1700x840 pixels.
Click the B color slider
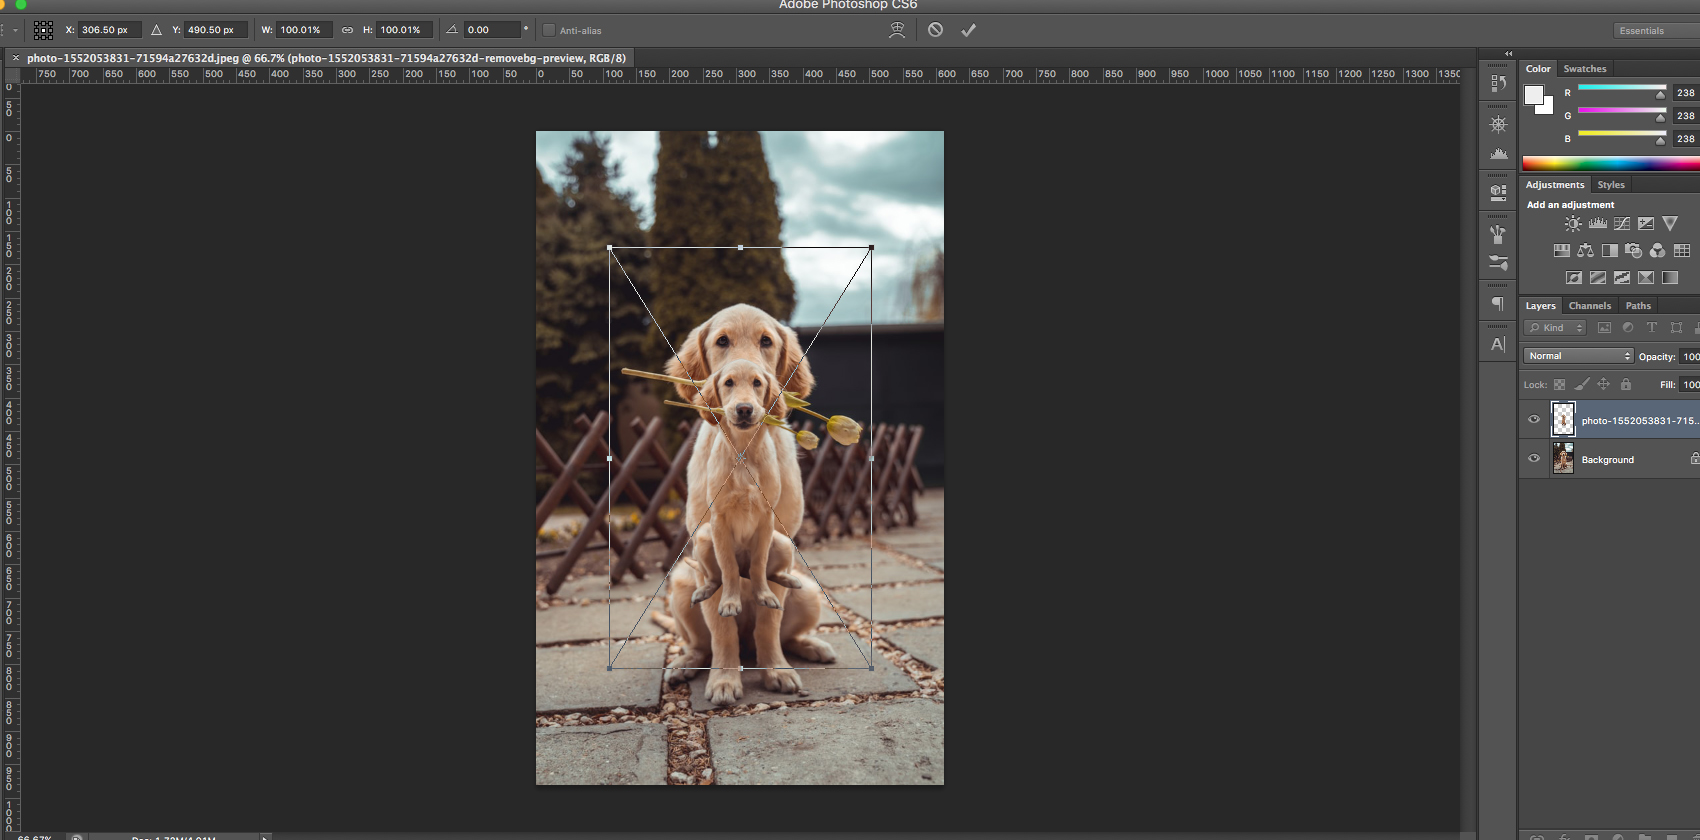coord(1621,136)
